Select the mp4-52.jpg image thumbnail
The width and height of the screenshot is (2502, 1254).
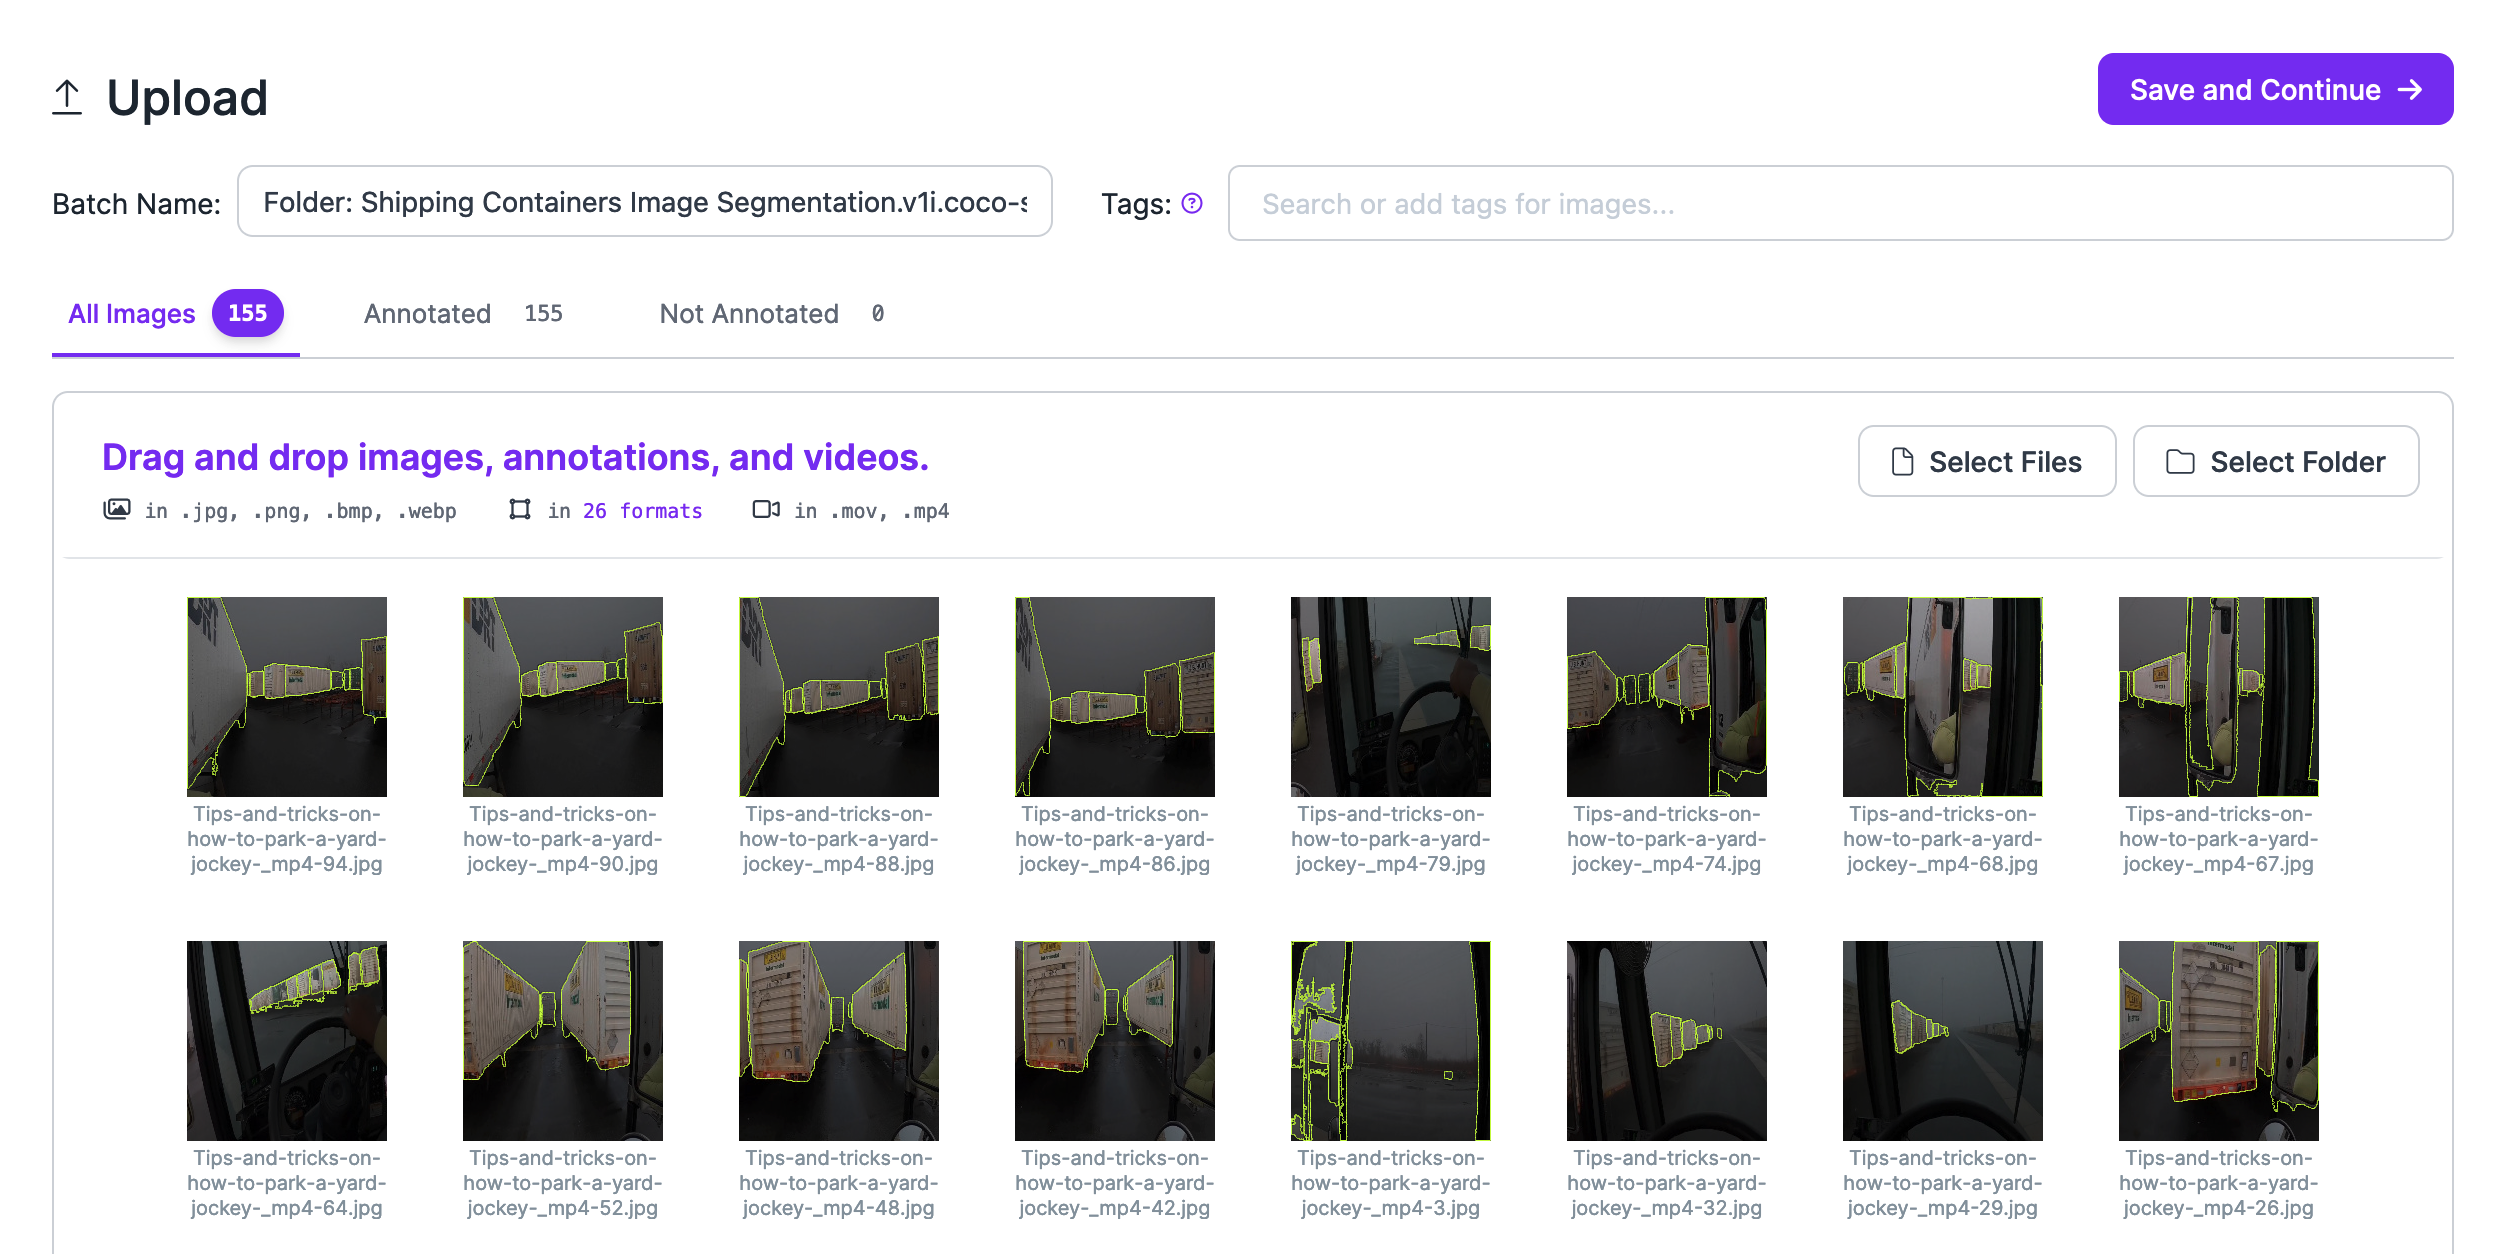(x=562, y=1041)
